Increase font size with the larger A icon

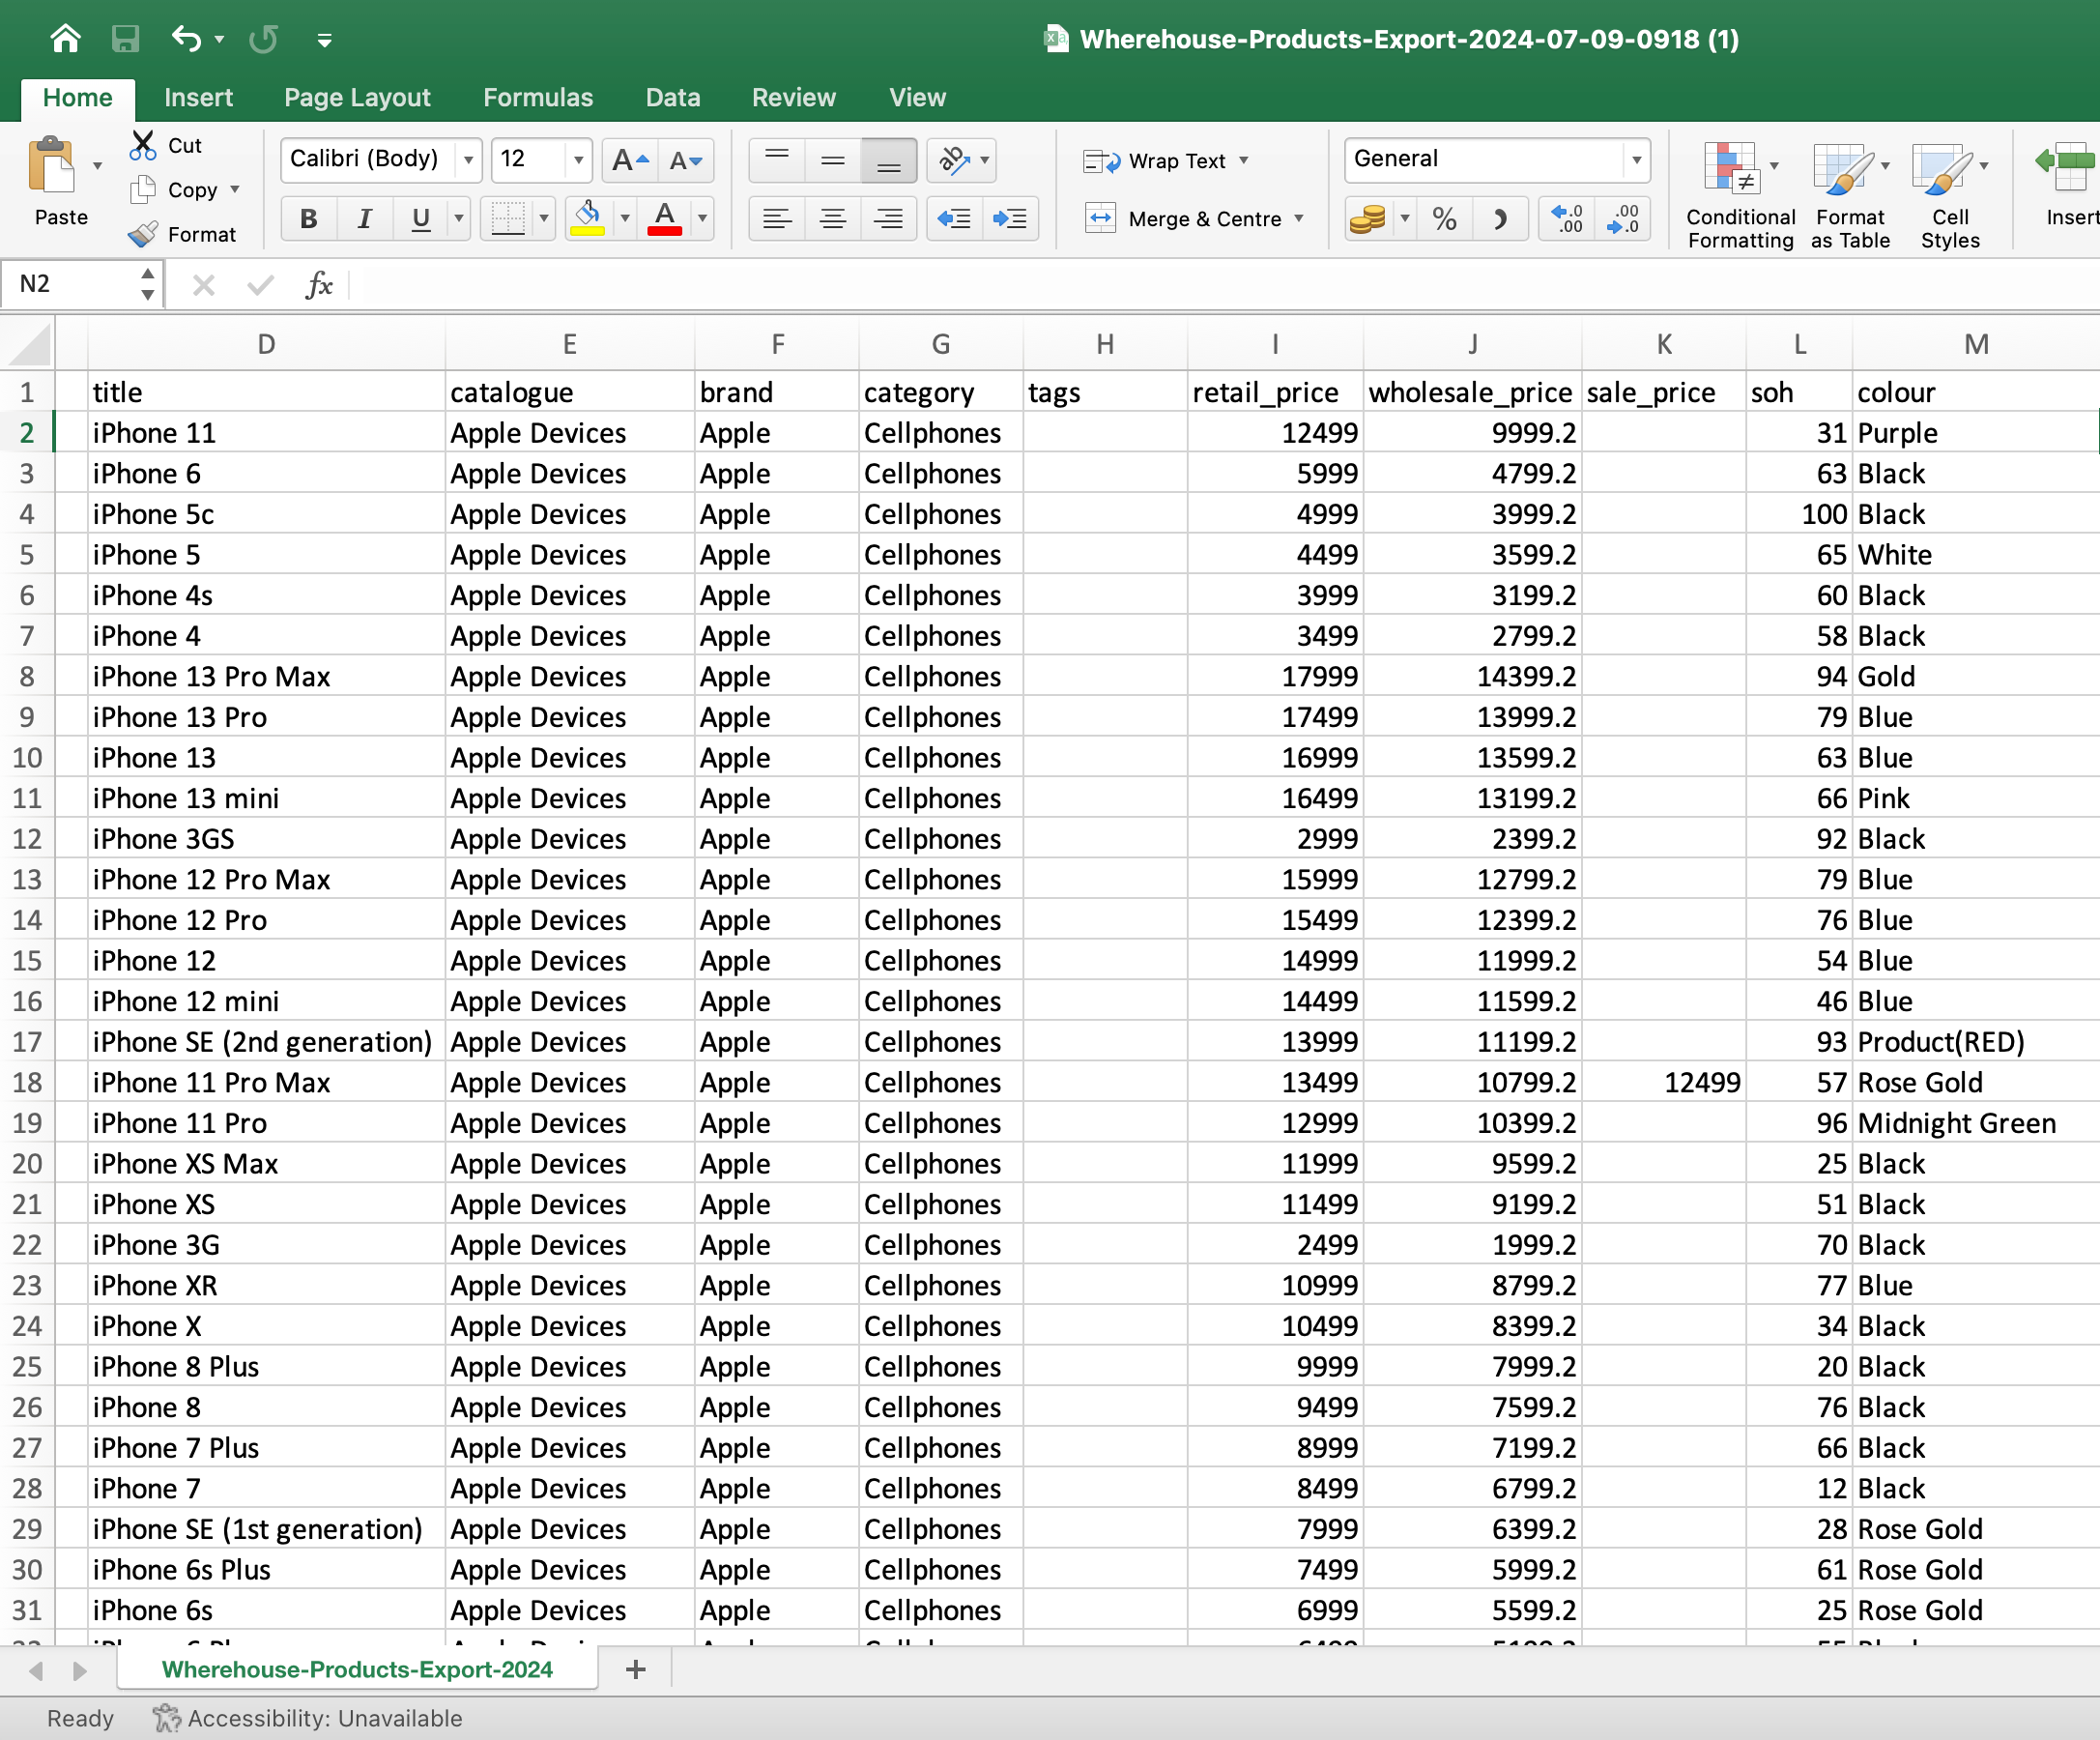point(630,160)
